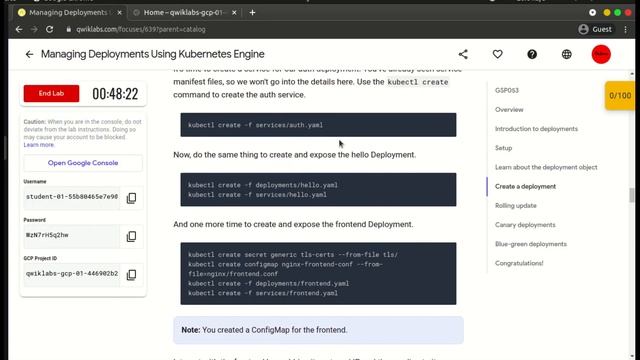Viewport: 640px width, 360px height.
Task: Go to Blue-green deployments section
Action: pyautogui.click(x=531, y=244)
